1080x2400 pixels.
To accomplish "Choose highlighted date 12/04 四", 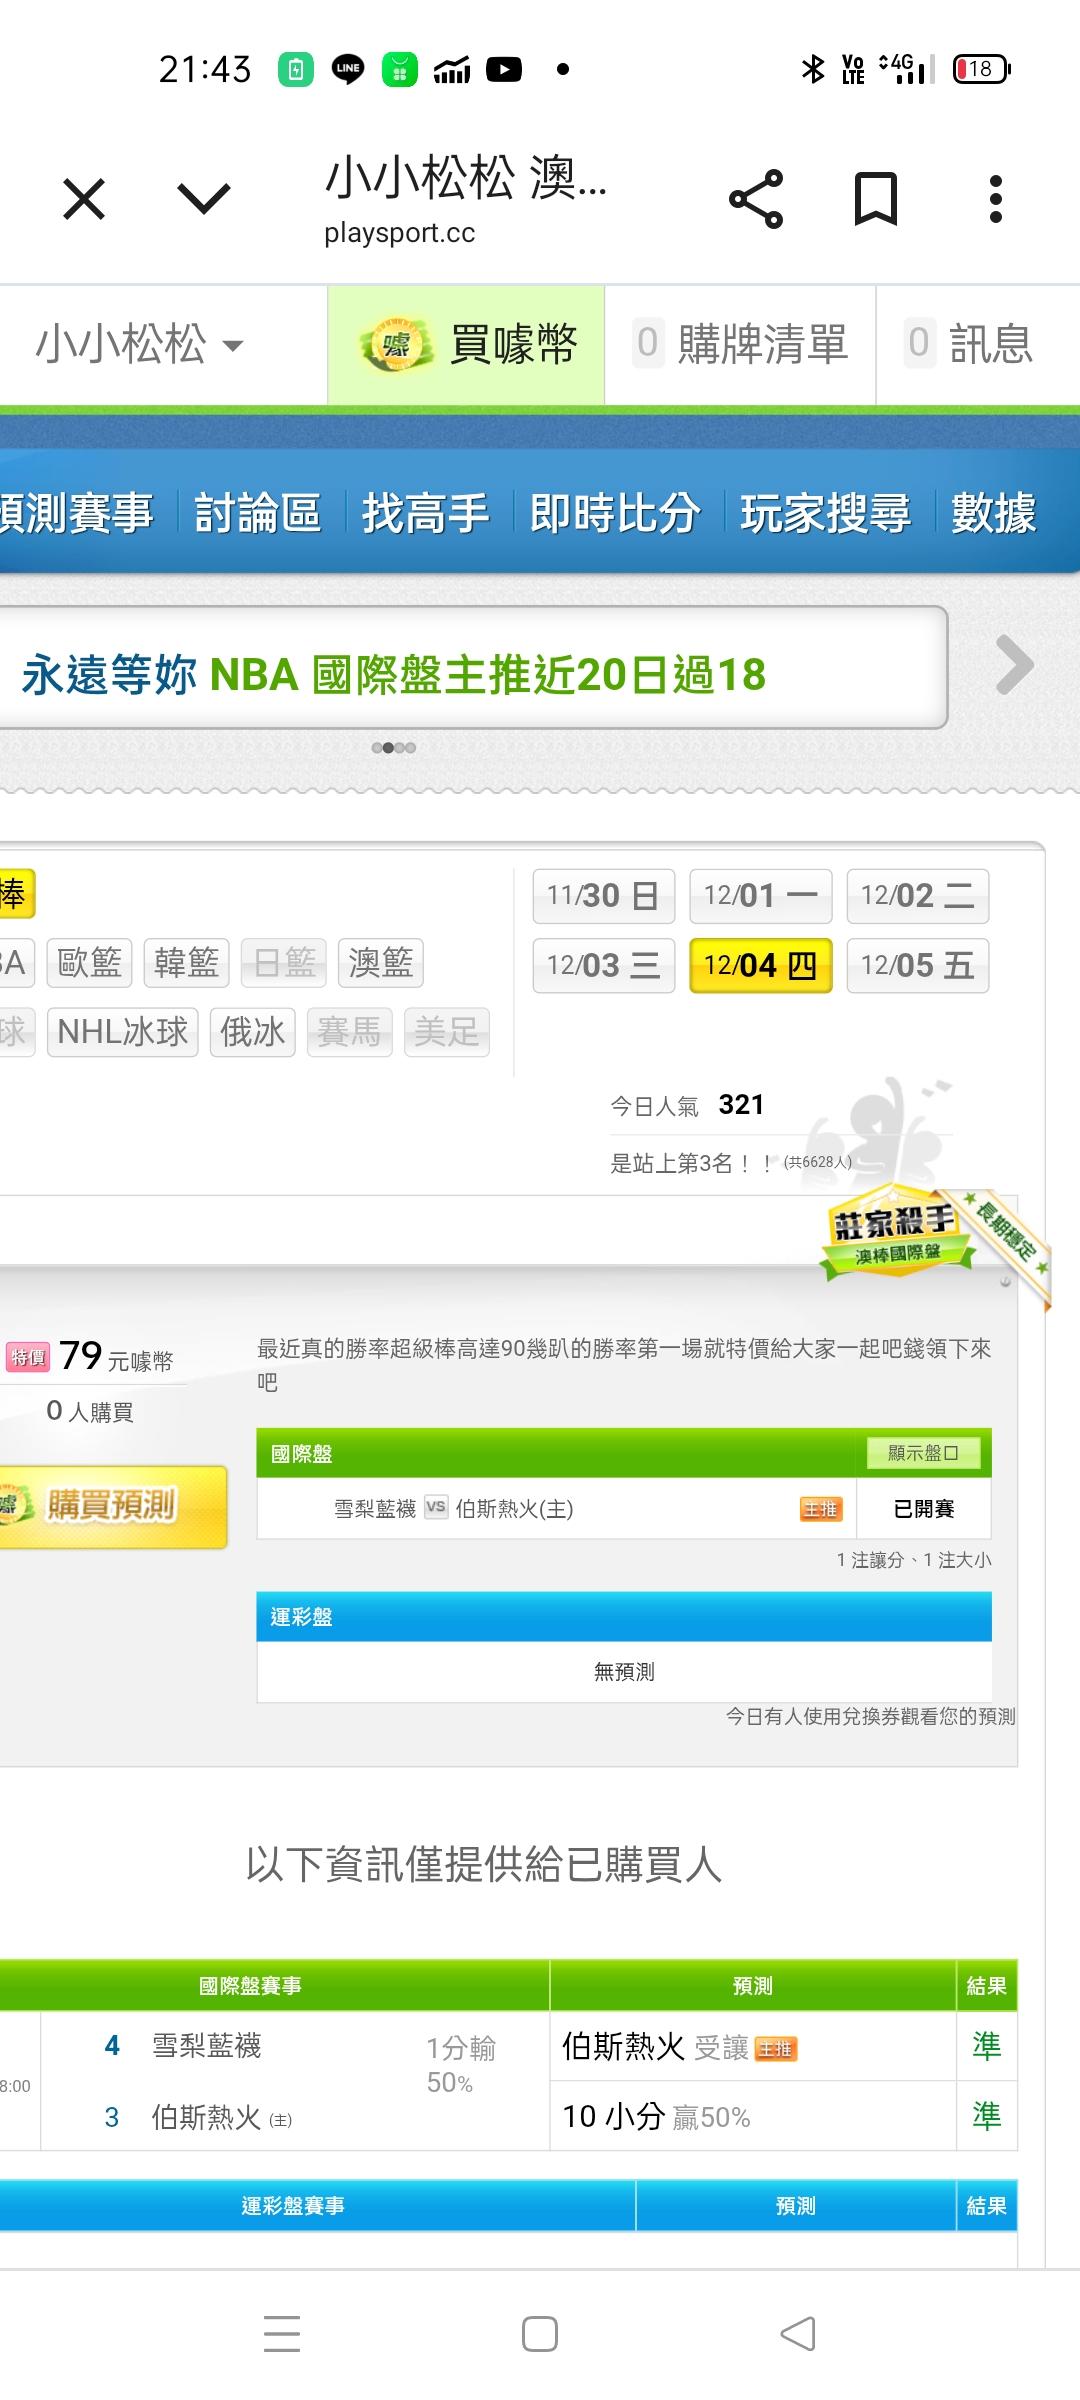I will coord(761,965).
